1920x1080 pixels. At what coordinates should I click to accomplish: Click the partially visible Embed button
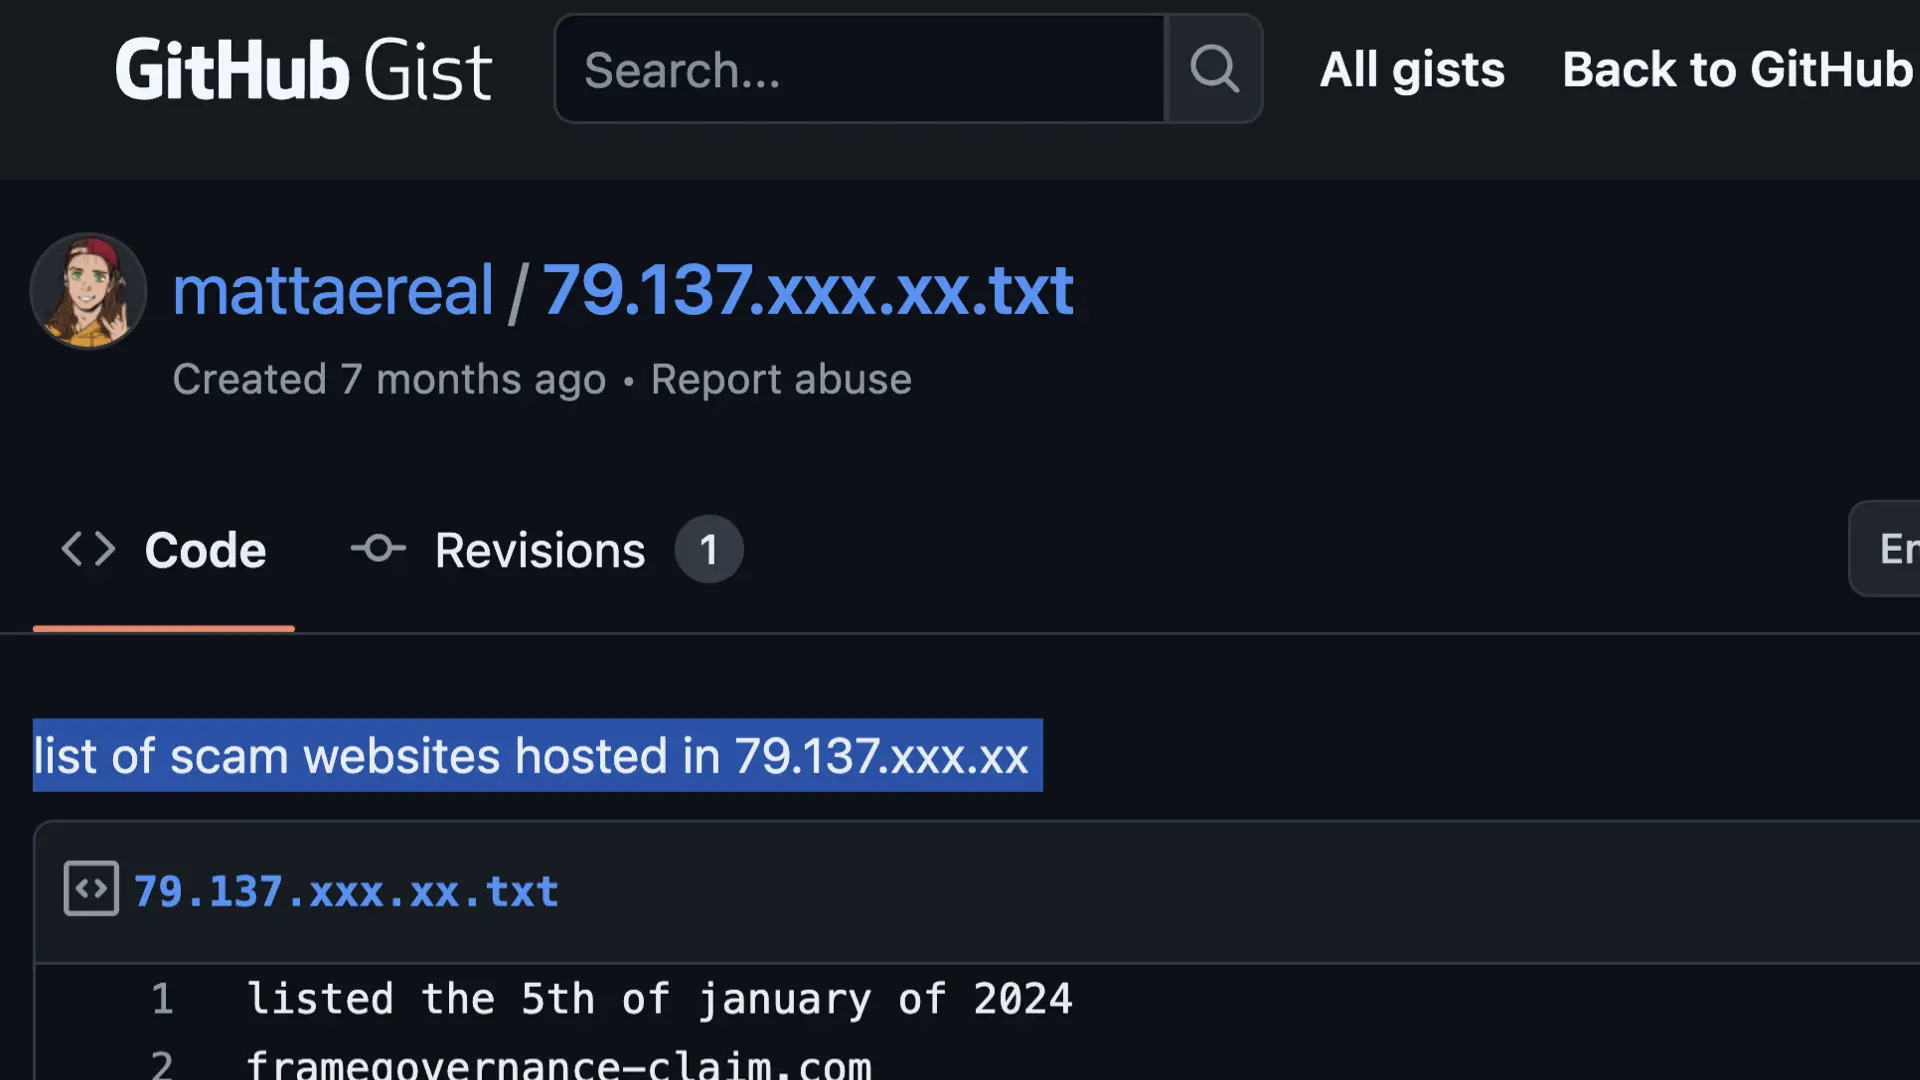coord(1884,548)
